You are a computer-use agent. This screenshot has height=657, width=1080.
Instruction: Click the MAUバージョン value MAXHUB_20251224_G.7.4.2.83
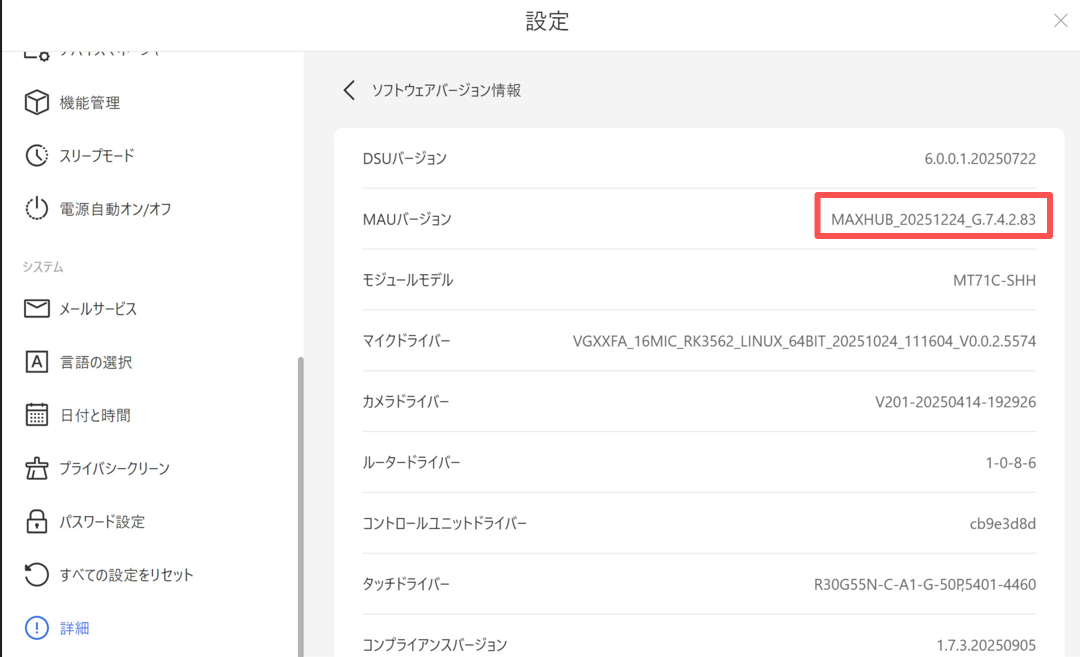click(x=933, y=219)
